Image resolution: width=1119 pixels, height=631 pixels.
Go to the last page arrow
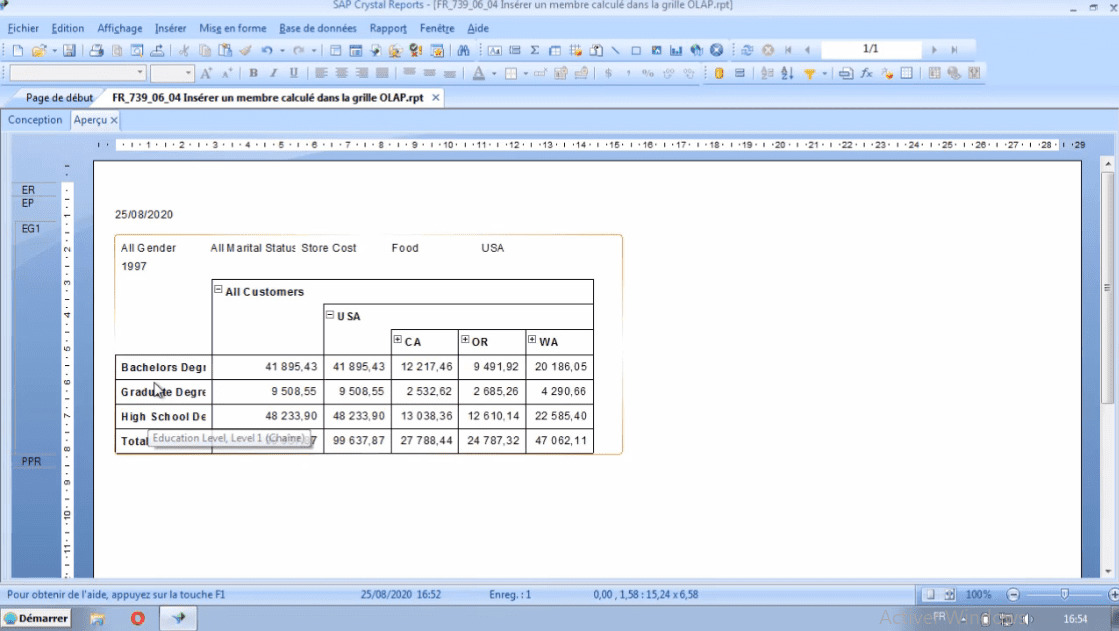click(x=955, y=50)
